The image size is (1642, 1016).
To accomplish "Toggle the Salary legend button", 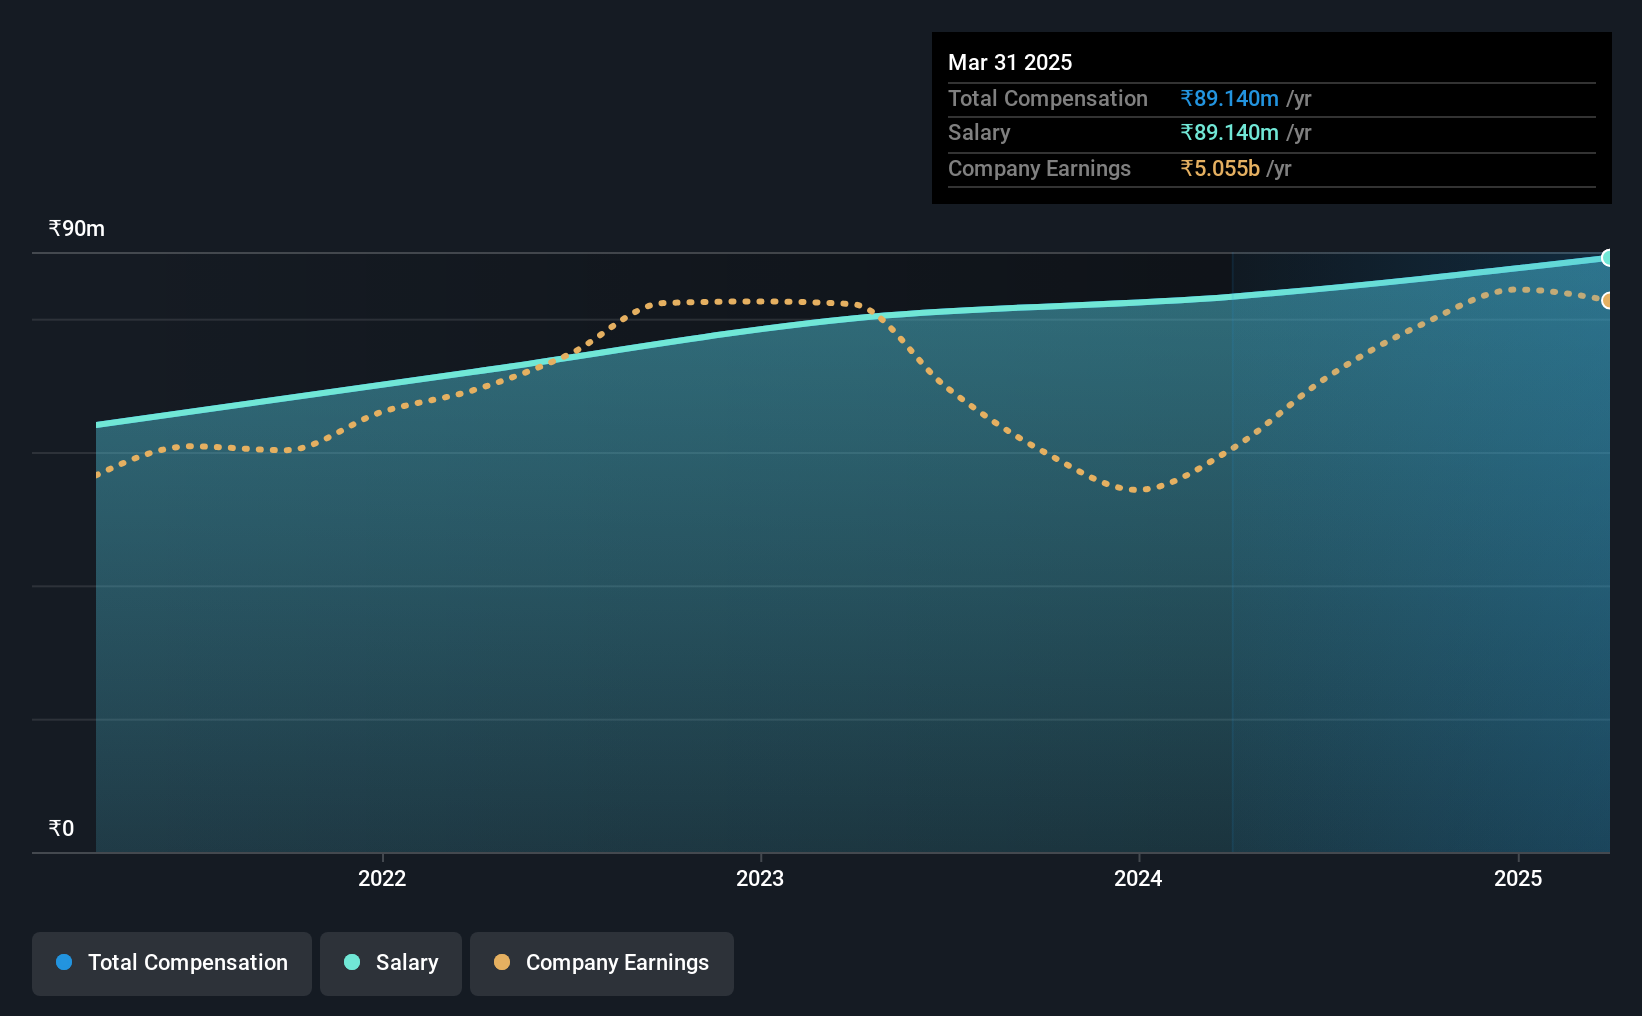I will tap(391, 963).
